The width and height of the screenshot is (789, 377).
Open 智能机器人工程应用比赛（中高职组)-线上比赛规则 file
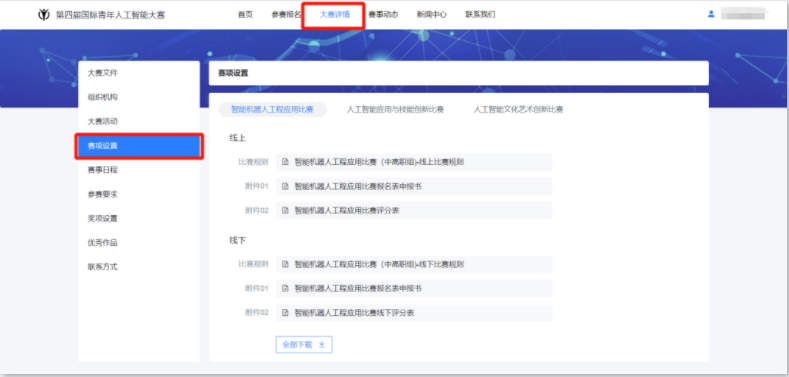[x=414, y=162]
